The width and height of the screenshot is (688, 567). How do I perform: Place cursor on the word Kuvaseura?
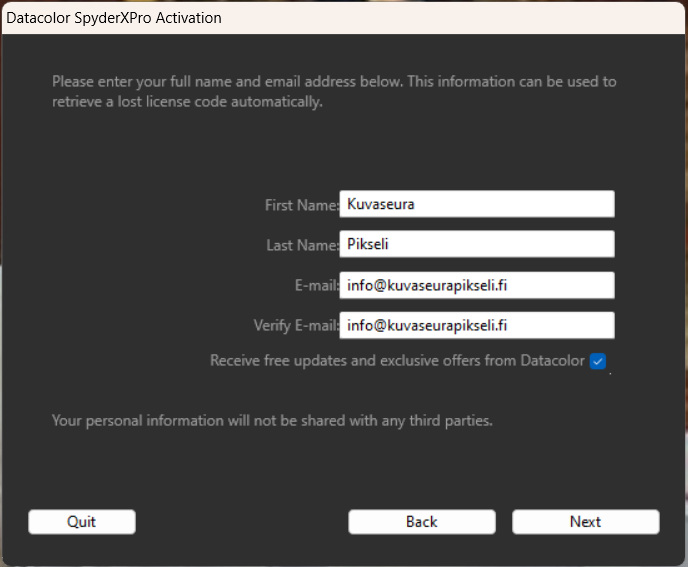(x=380, y=205)
